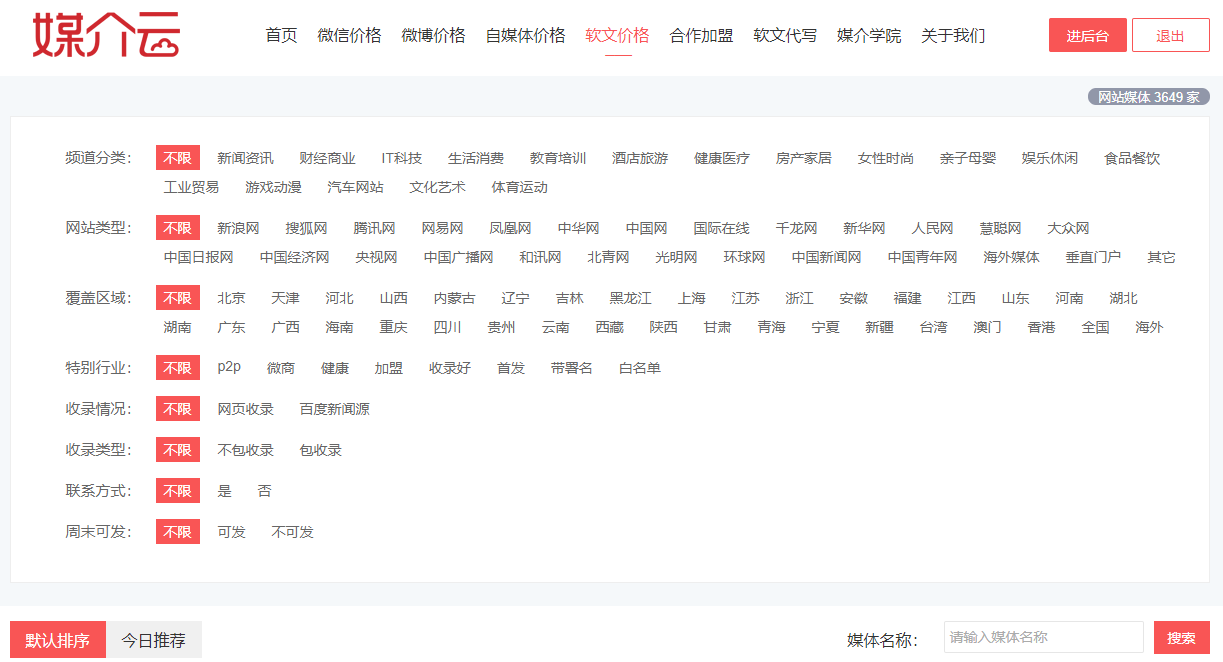
Task: Select 可发 for weekend publishing
Action: tap(231, 532)
